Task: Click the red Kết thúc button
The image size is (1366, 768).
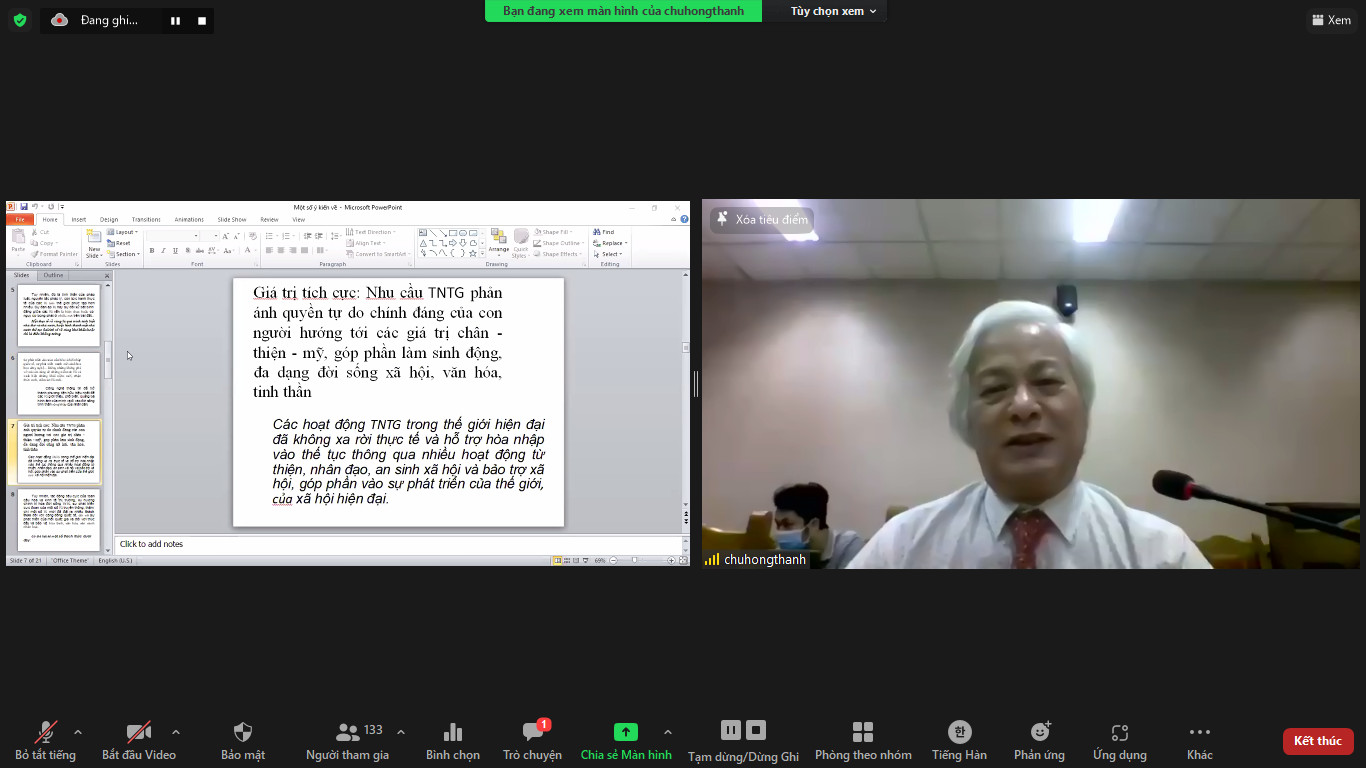Action: point(1317,741)
